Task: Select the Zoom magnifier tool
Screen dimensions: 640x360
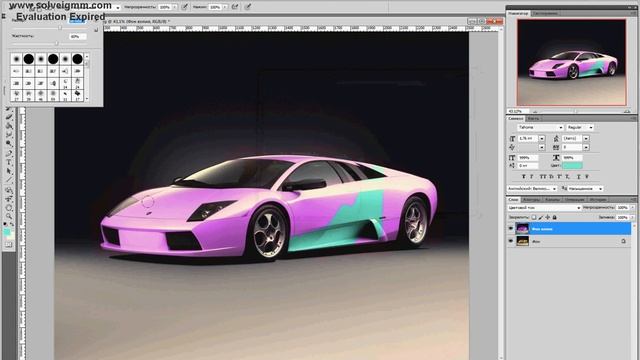Action: coord(9,216)
